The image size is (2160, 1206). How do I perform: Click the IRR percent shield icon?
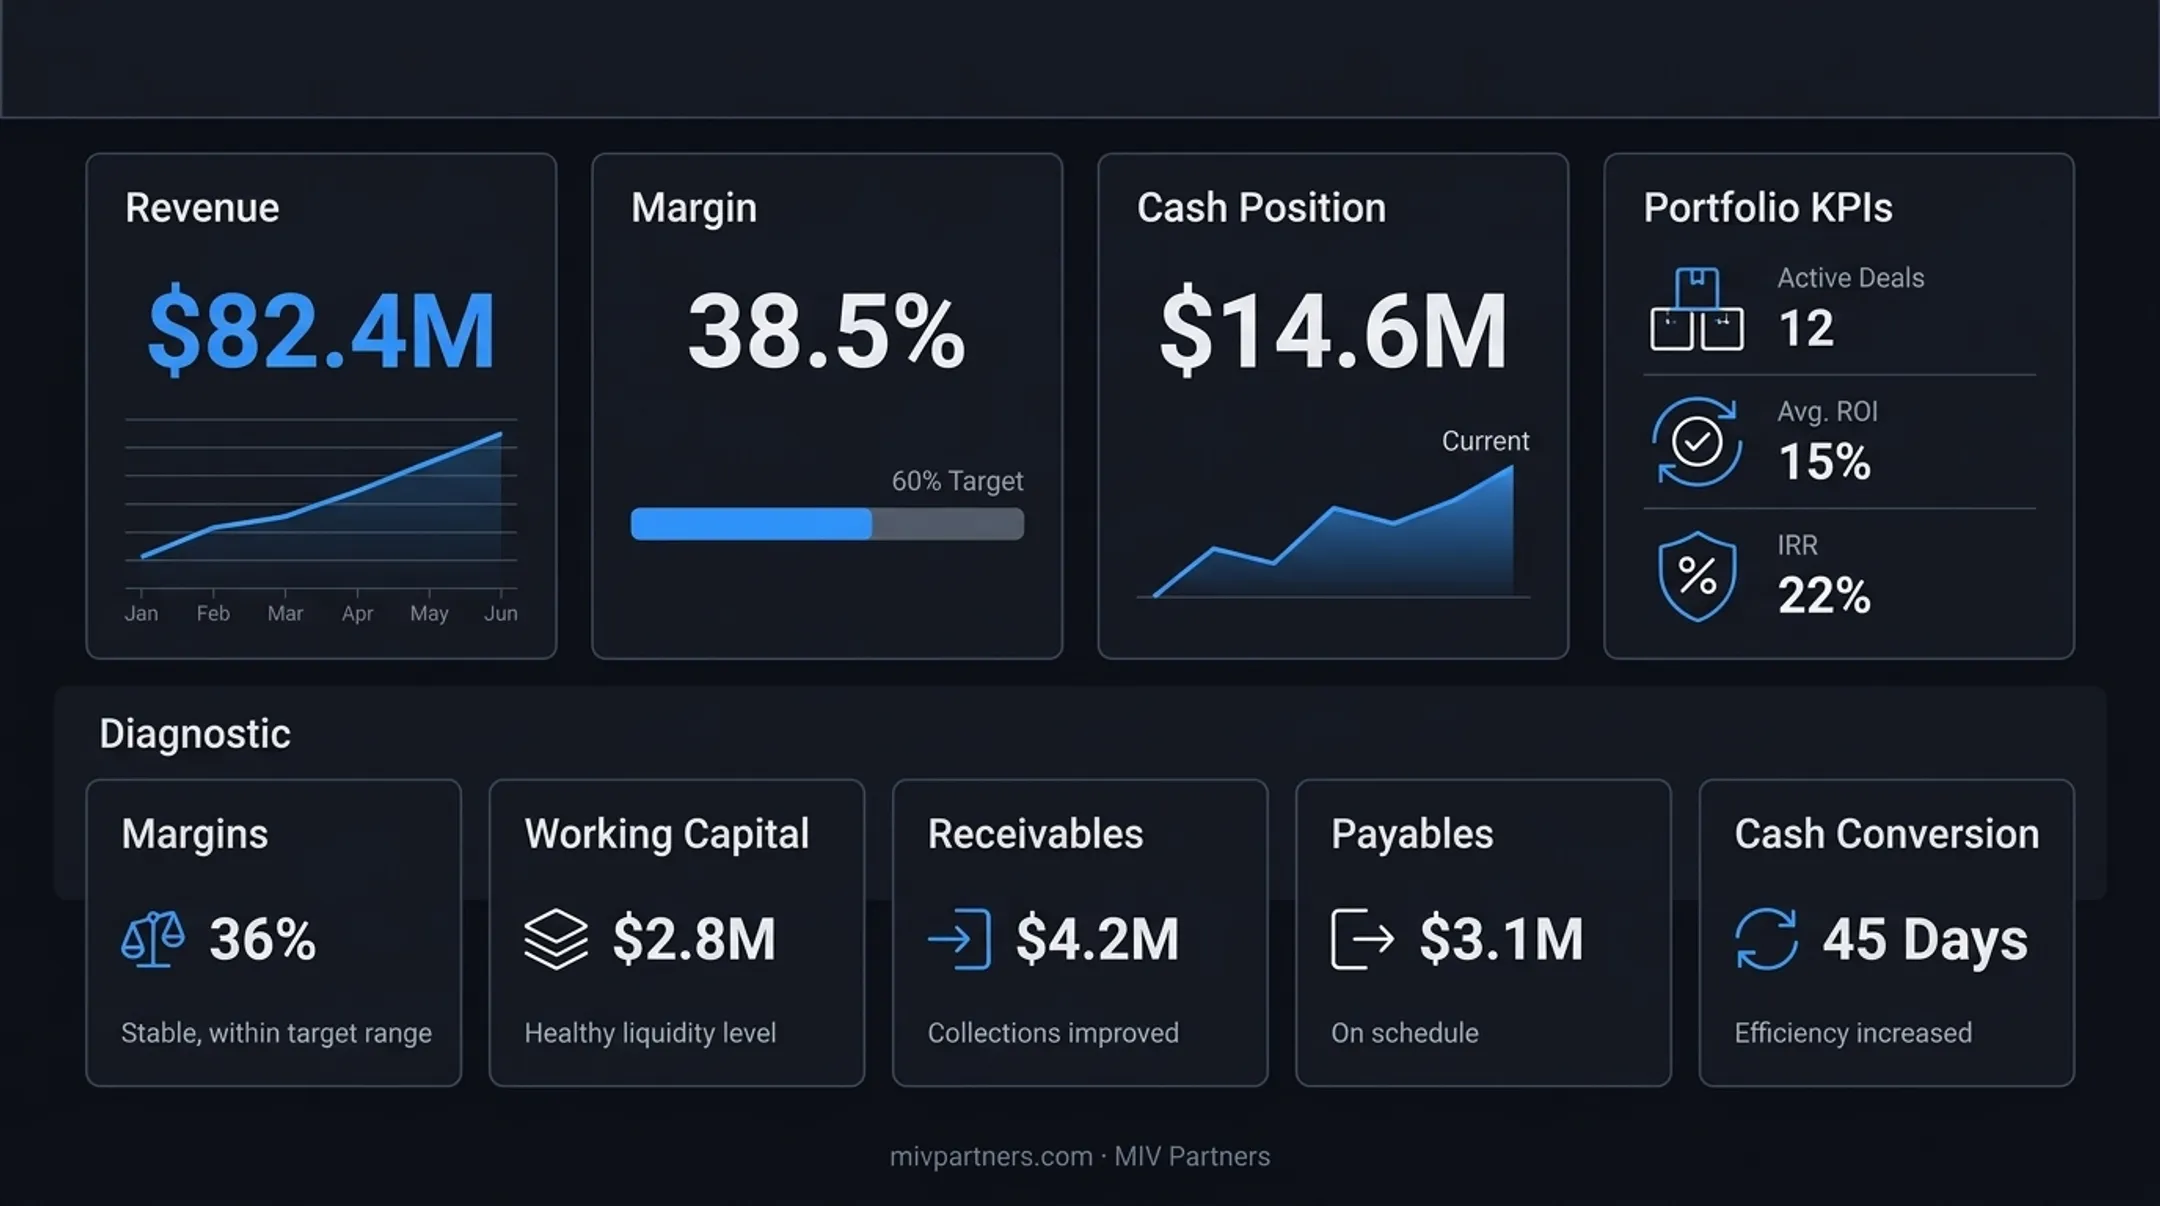1697,576
